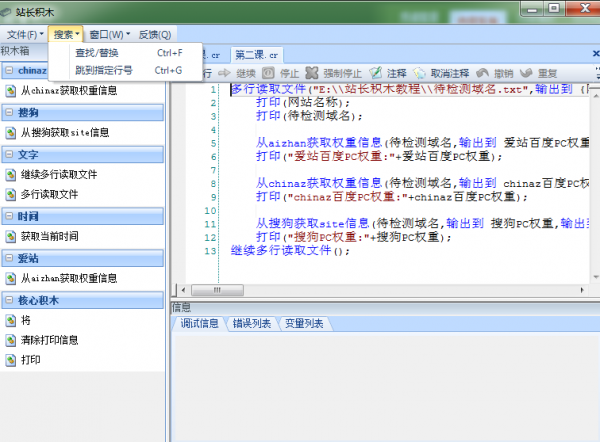Select 清除打印信息 block
Viewport: 600px width, 442px height.
coord(49,340)
